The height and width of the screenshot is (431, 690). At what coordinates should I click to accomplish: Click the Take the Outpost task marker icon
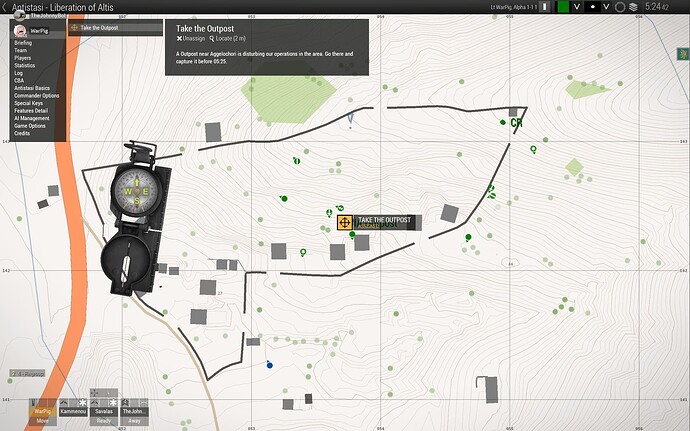(x=345, y=222)
